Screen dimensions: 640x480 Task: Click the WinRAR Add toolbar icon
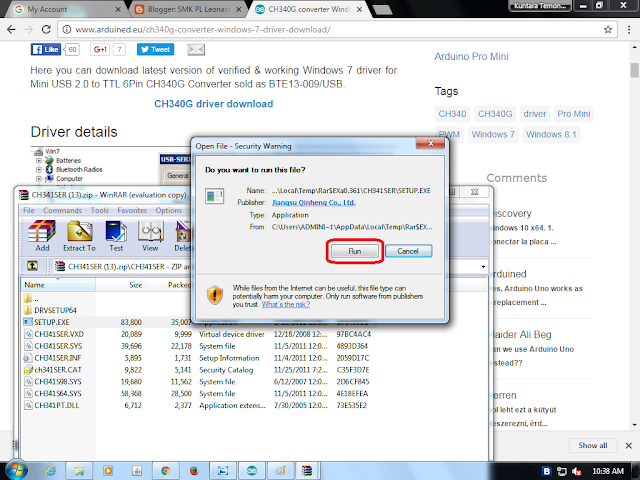[x=42, y=236]
